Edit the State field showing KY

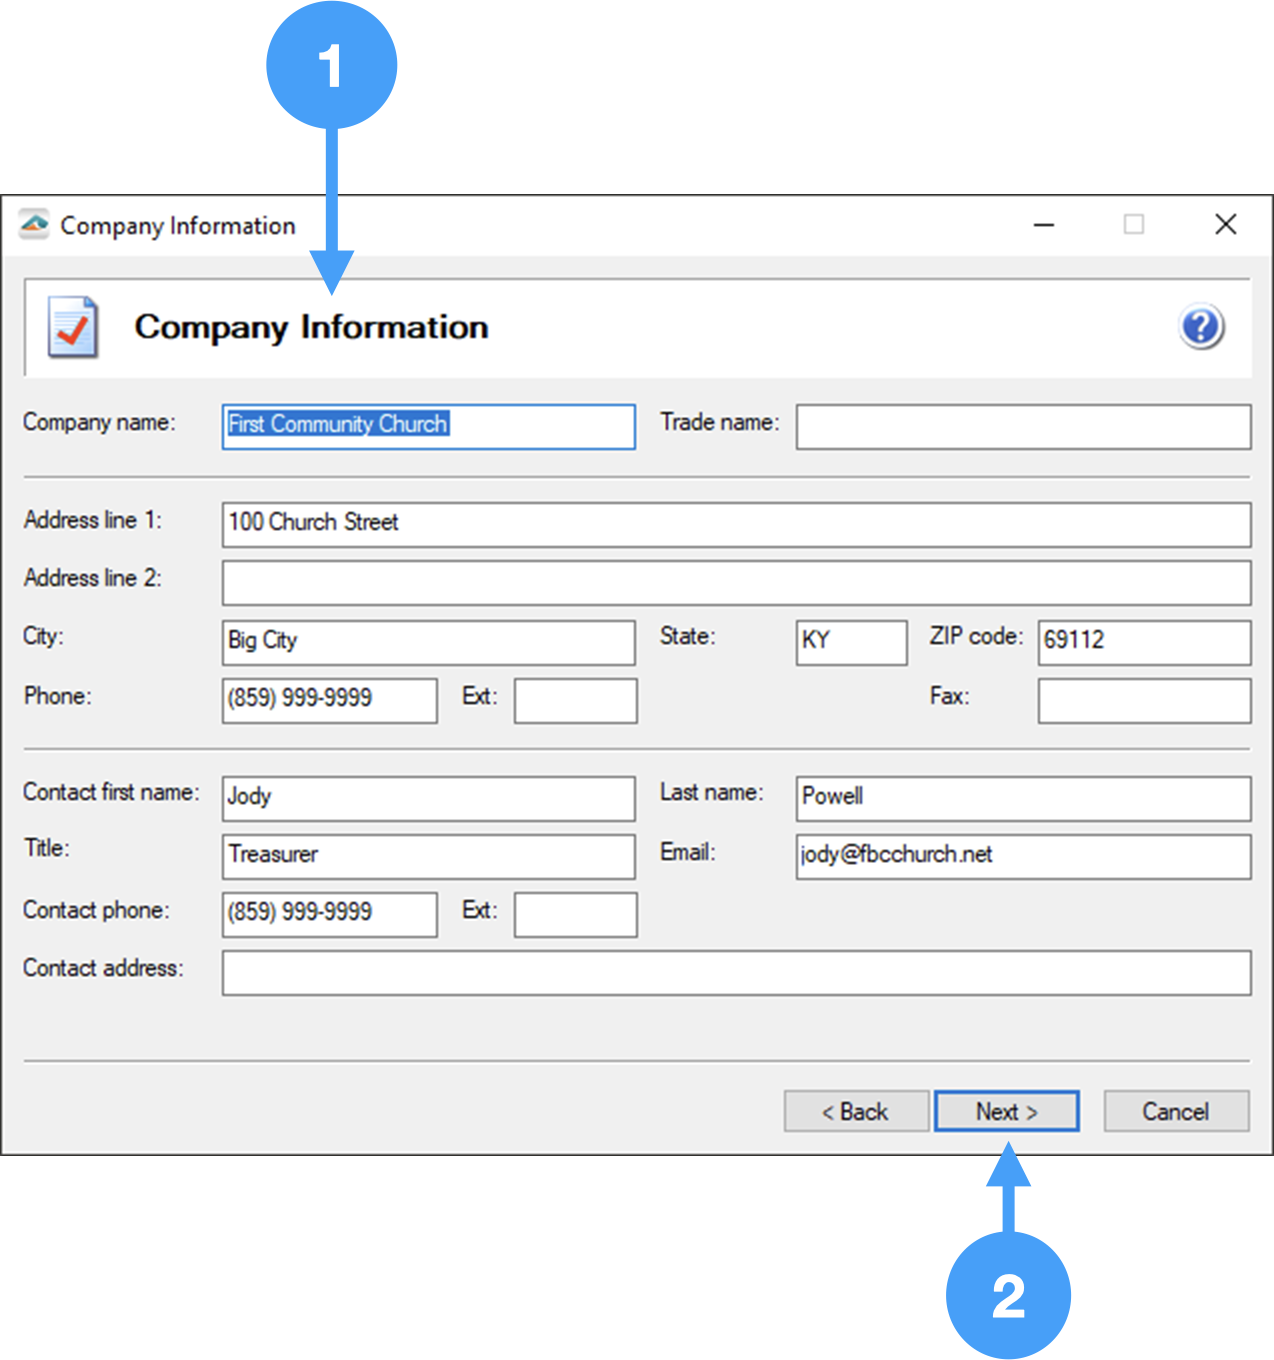tap(851, 642)
